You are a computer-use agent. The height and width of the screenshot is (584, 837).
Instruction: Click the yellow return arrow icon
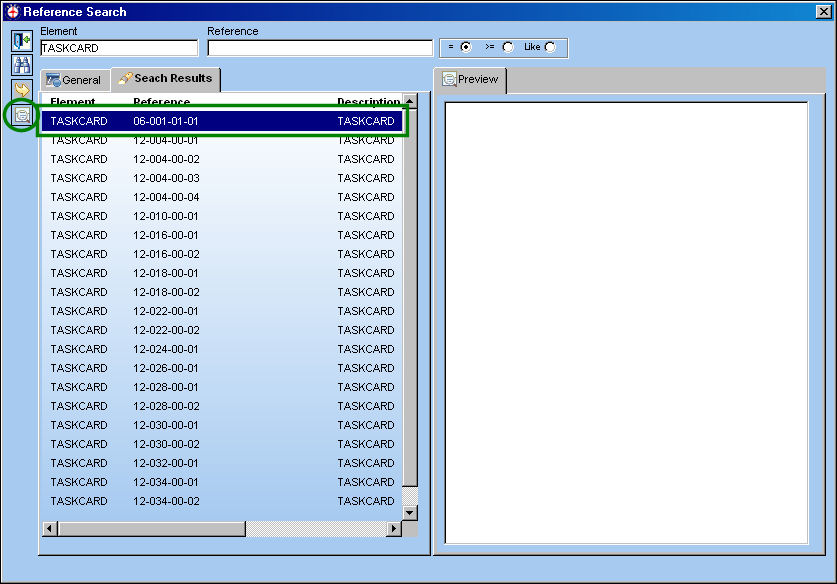(x=22, y=89)
